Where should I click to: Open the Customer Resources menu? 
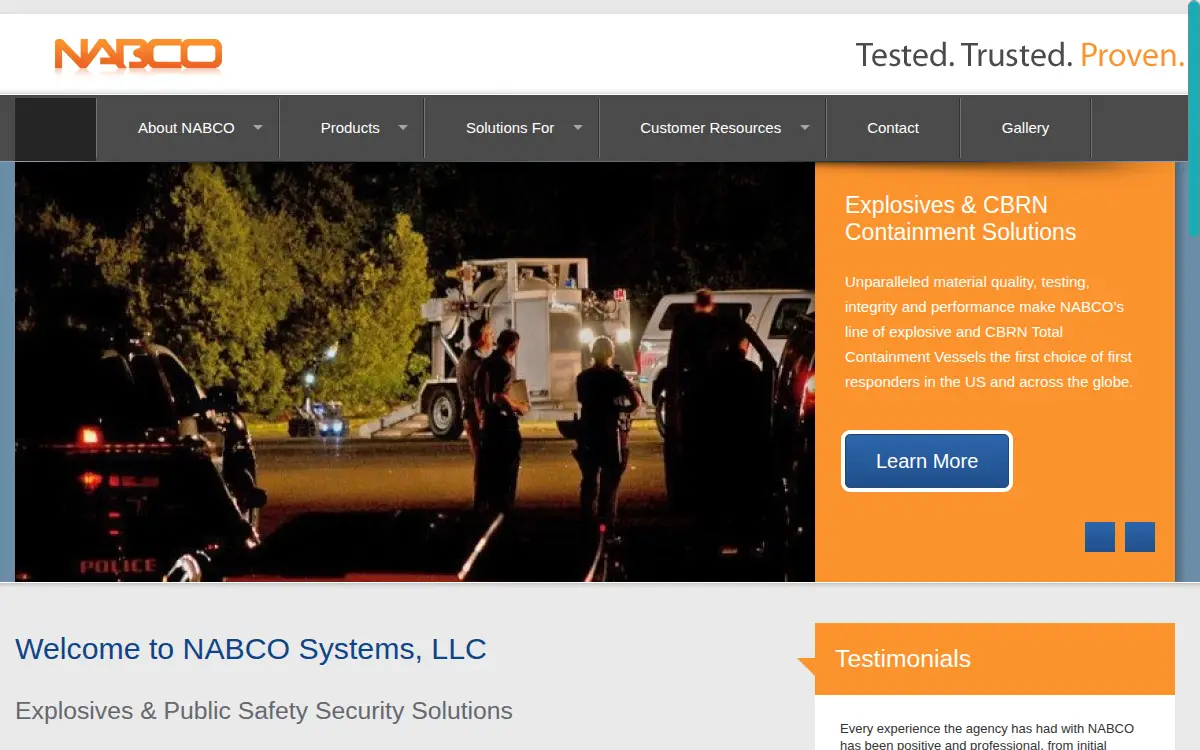(x=710, y=128)
